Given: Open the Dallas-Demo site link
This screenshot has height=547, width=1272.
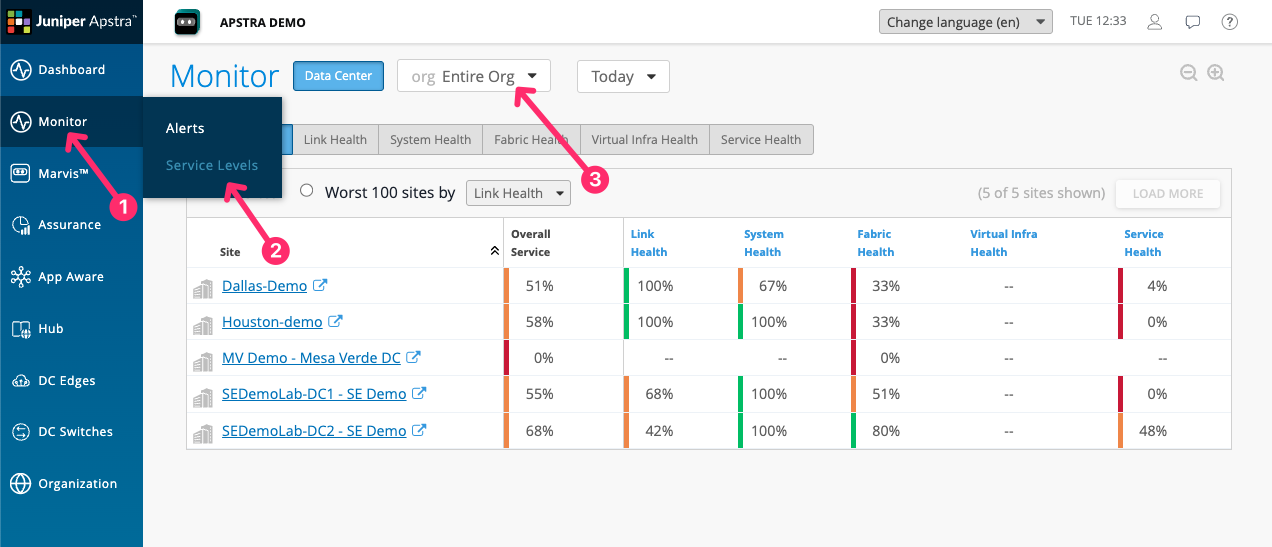Looking at the screenshot, I should (x=264, y=286).
